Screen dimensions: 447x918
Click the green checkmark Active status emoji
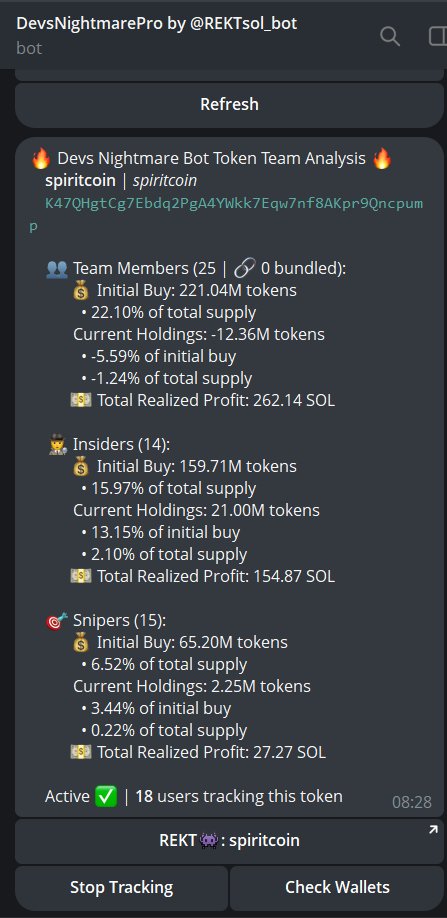(x=105, y=796)
